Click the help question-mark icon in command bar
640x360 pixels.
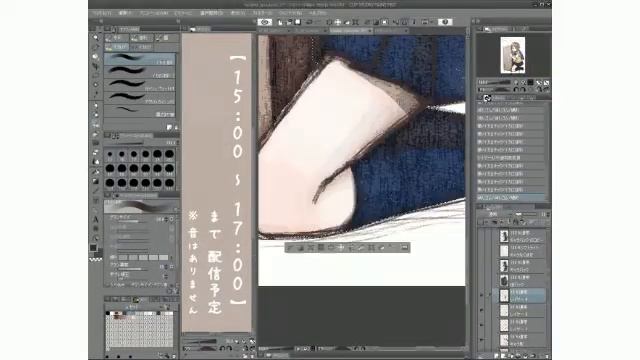(x=445, y=22)
